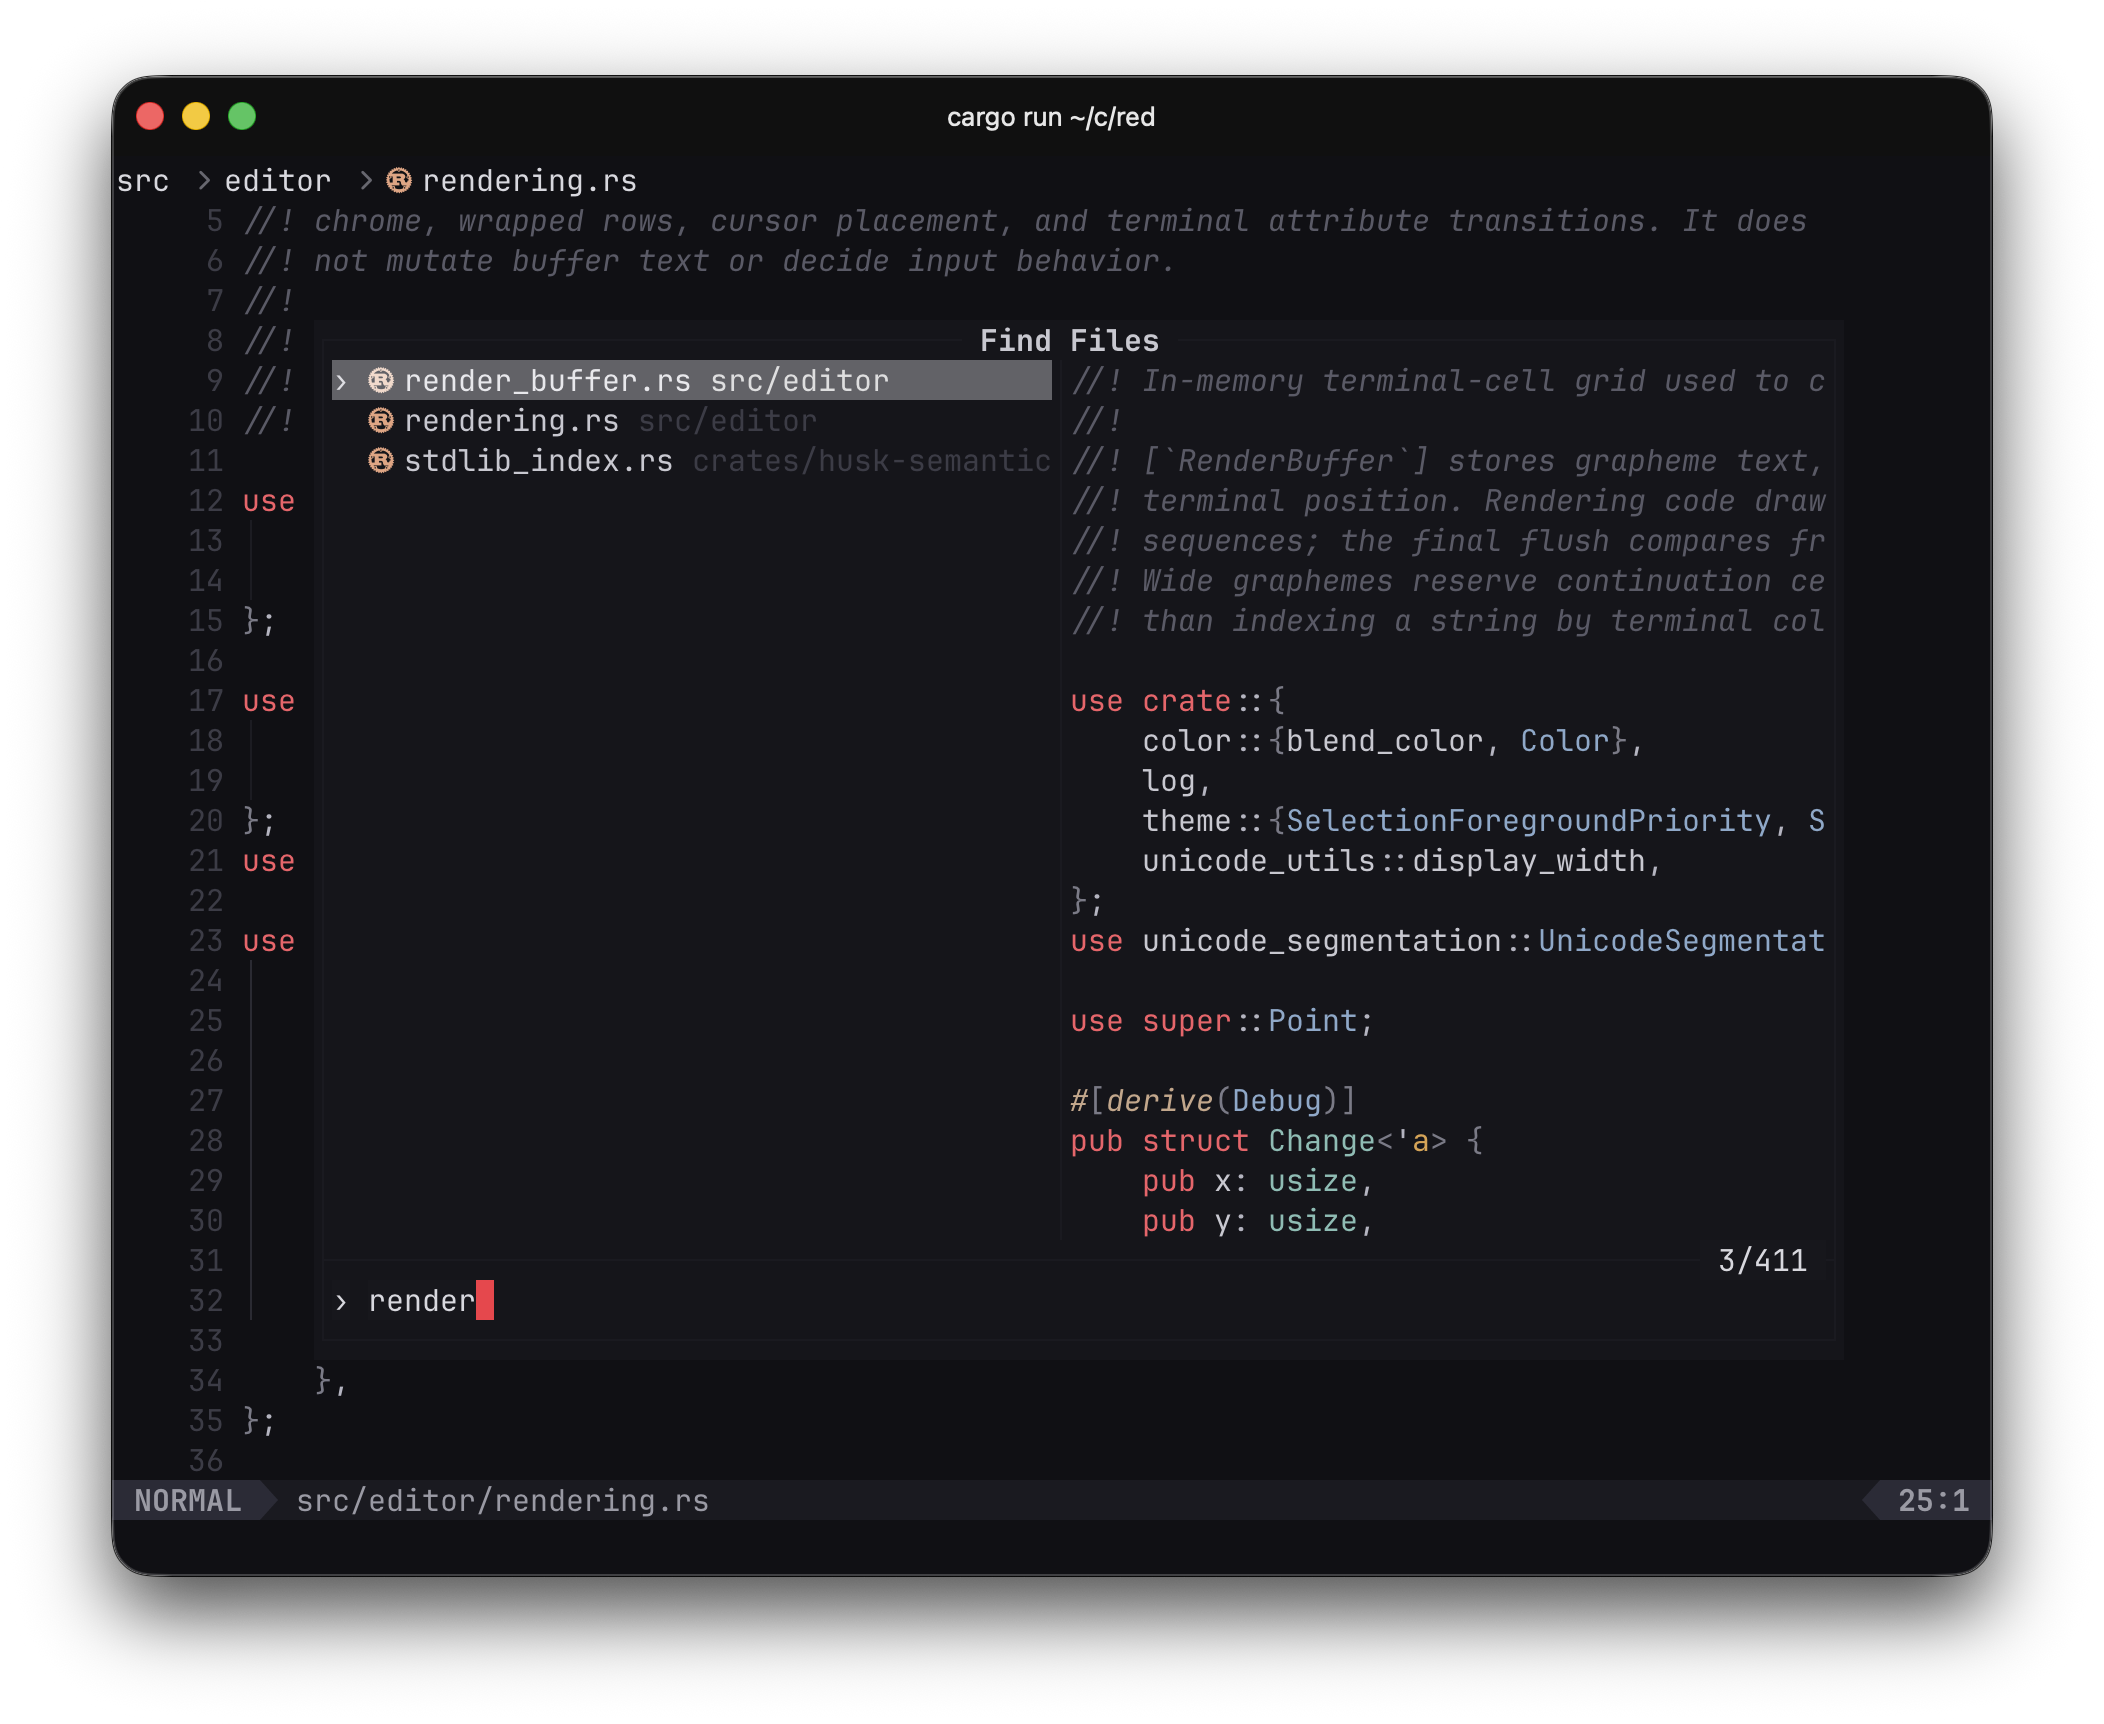Click 'pub y: usize,' in the preview
The image size is (2104, 1724).
[x=1258, y=1221]
